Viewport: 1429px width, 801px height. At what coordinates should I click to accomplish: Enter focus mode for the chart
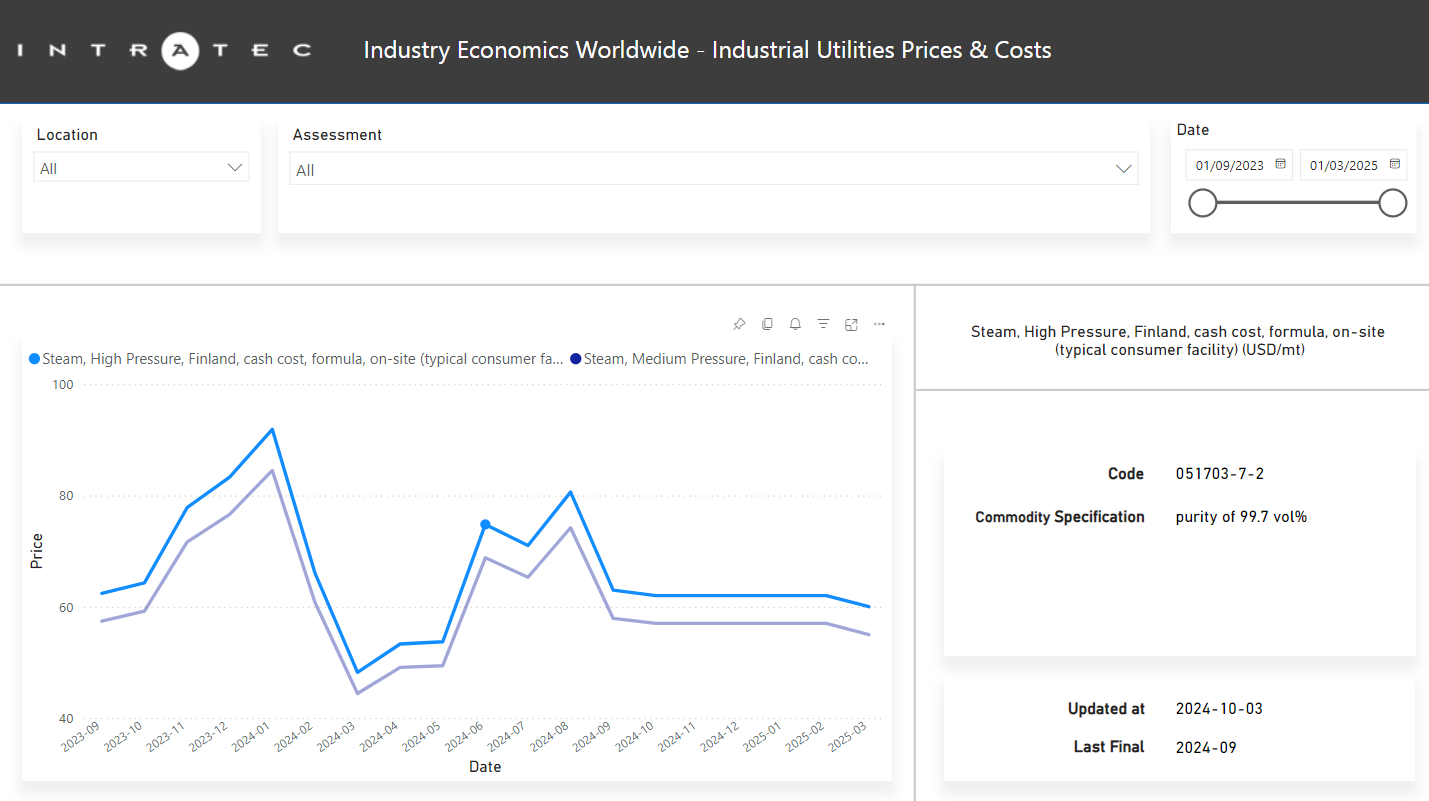(851, 324)
